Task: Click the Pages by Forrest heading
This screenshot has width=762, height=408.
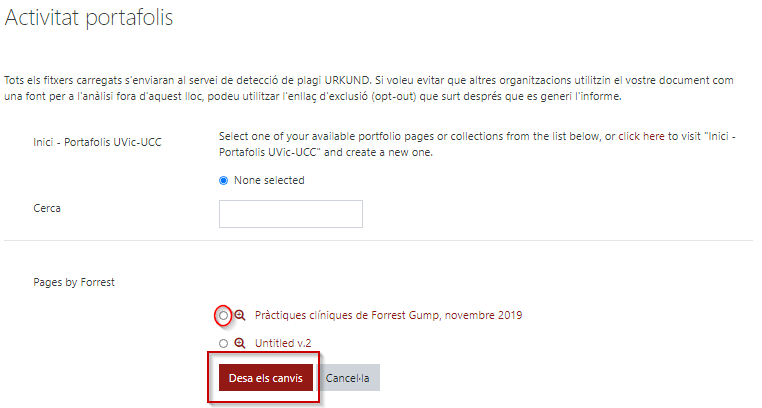Action: (74, 282)
